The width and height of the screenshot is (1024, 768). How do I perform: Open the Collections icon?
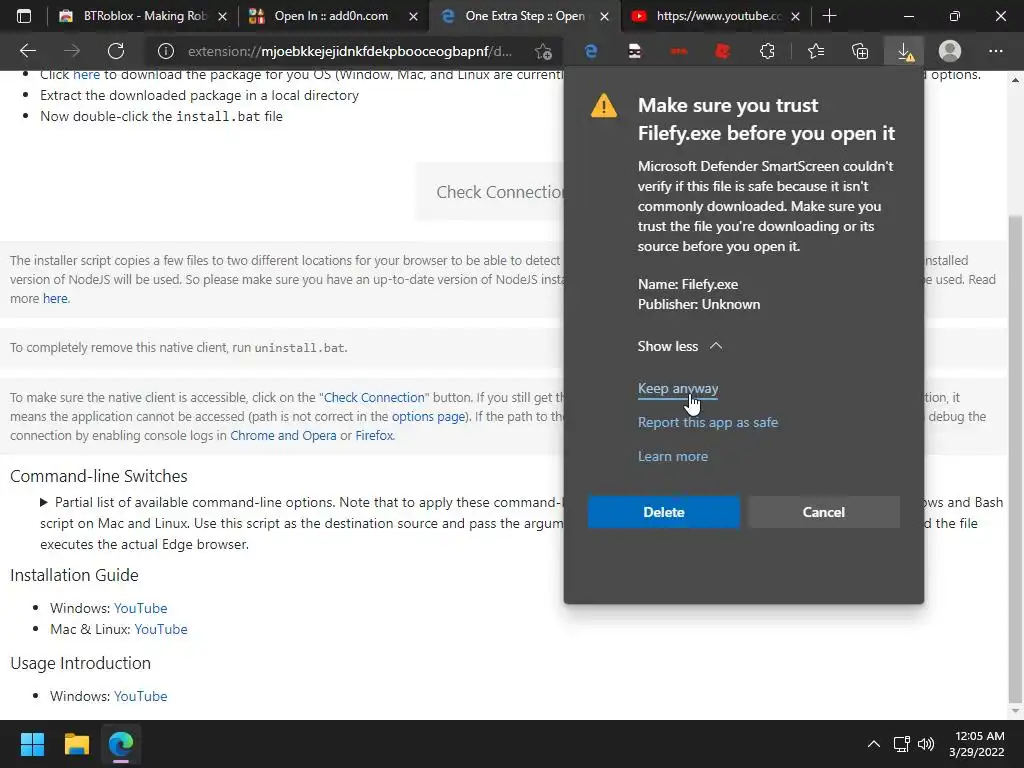point(860,51)
